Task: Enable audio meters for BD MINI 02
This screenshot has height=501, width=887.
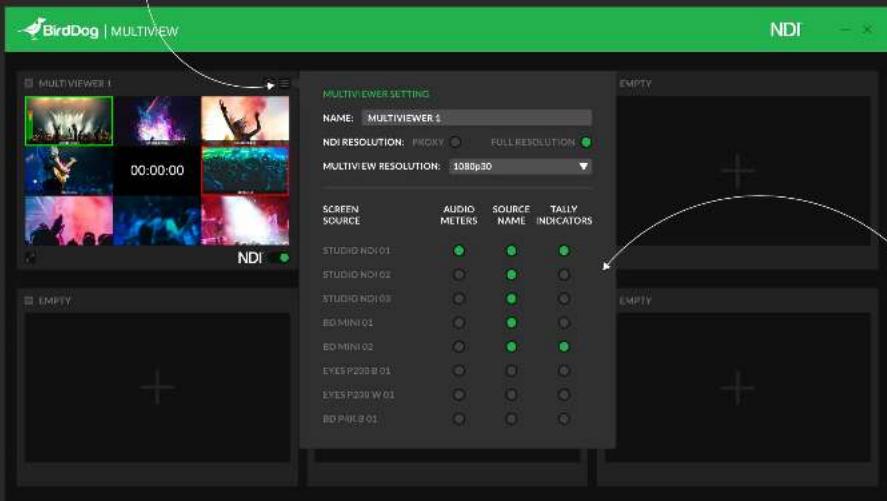Action: coord(459,347)
